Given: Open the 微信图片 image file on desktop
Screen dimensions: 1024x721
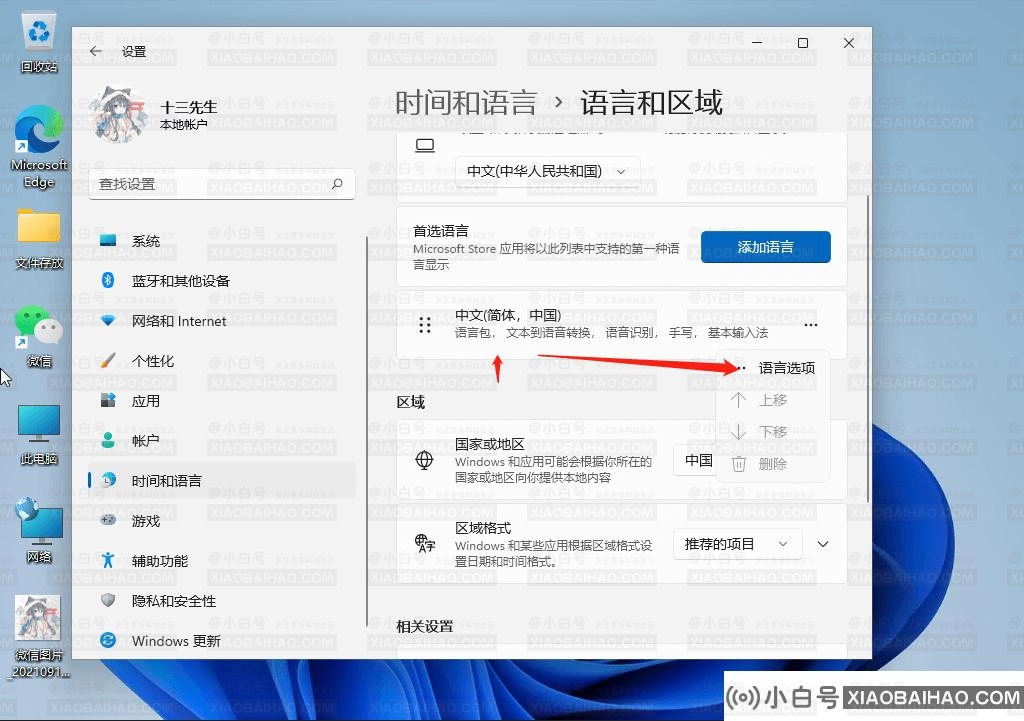Looking at the screenshot, I should click(x=39, y=637).
